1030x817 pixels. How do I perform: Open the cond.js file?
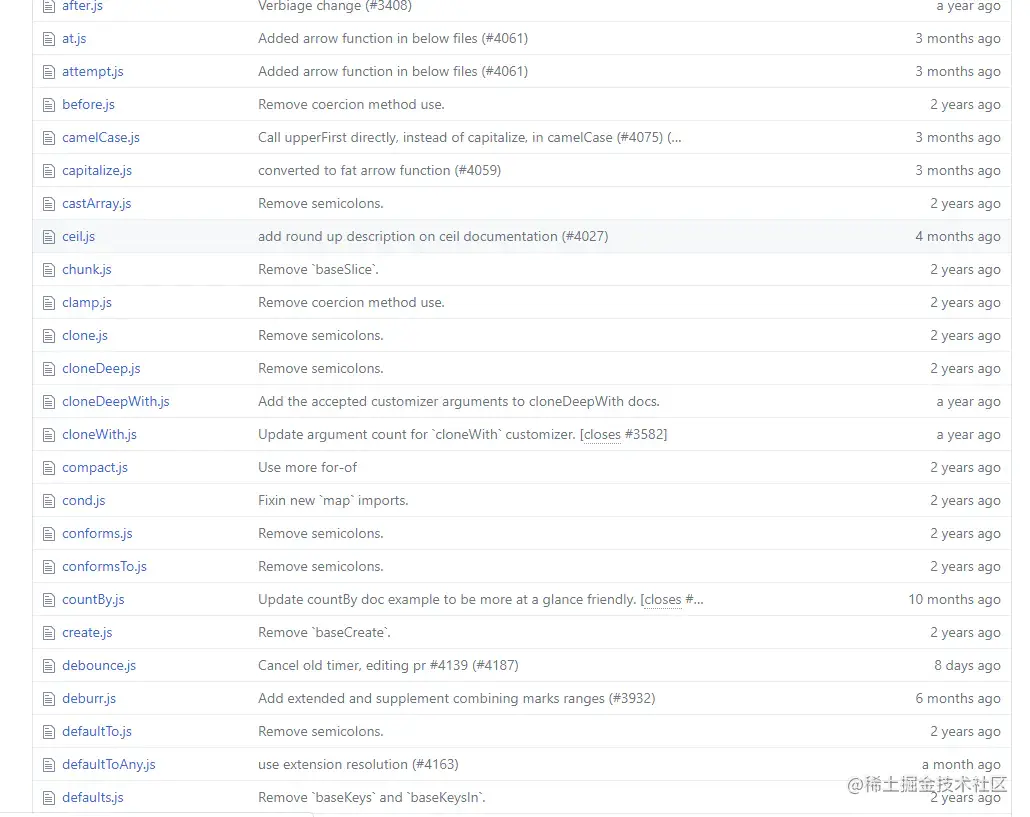coord(83,500)
